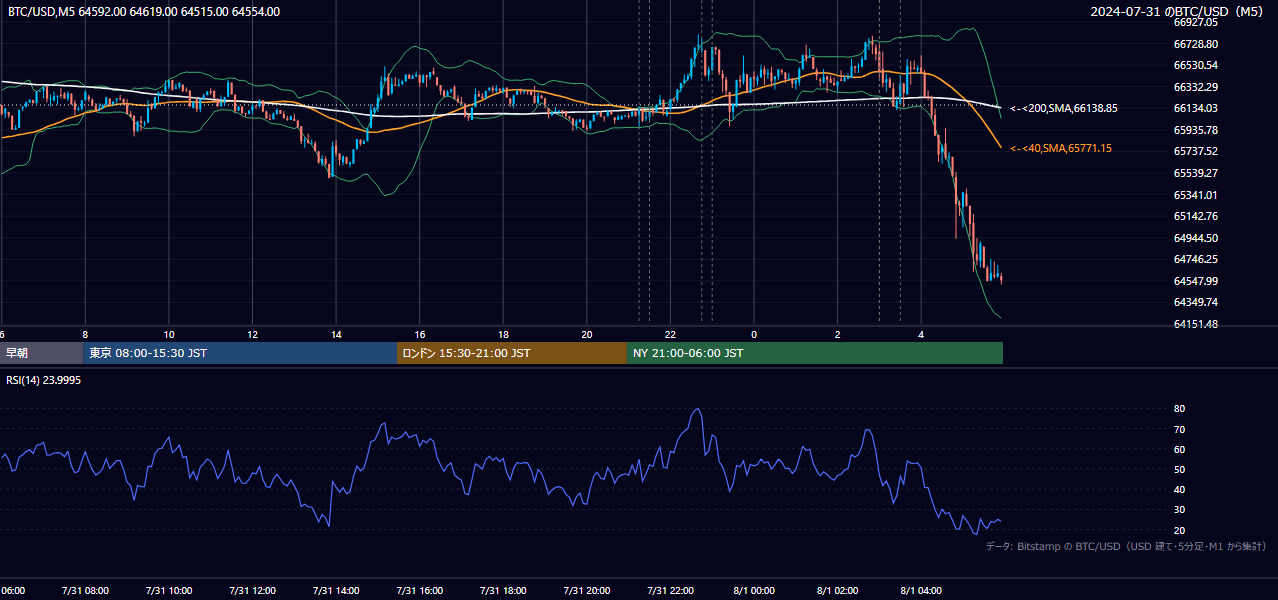Click RSI scale level 30
Image resolution: width=1278 pixels, height=600 pixels.
[x=1179, y=510]
